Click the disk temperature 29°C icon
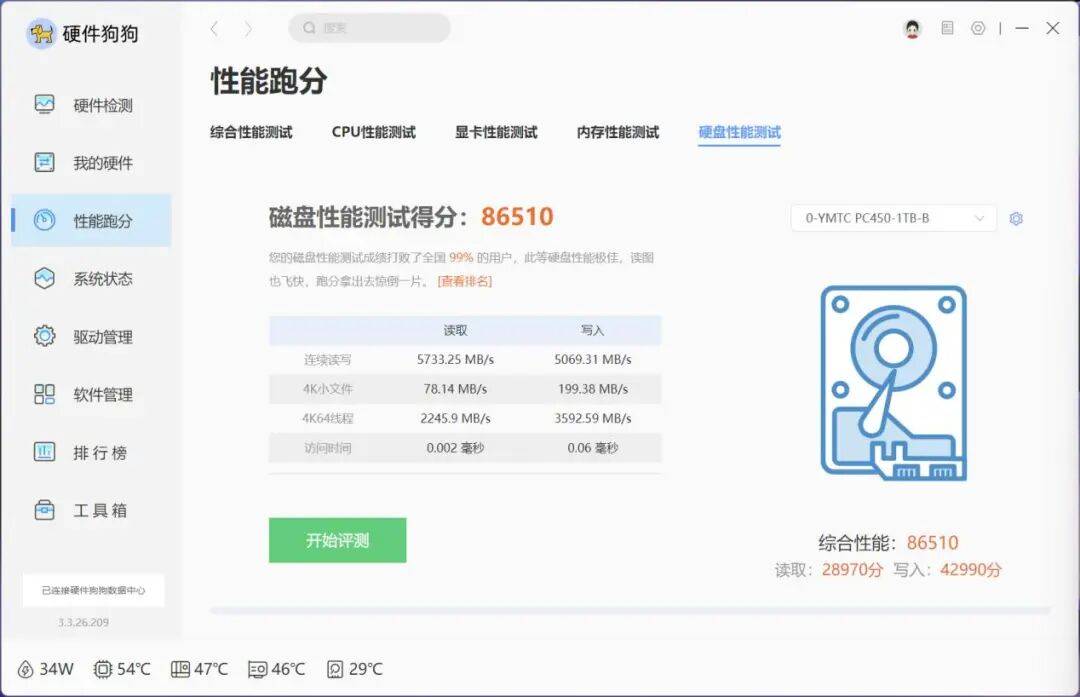The height and width of the screenshot is (697, 1080). click(x=335, y=669)
